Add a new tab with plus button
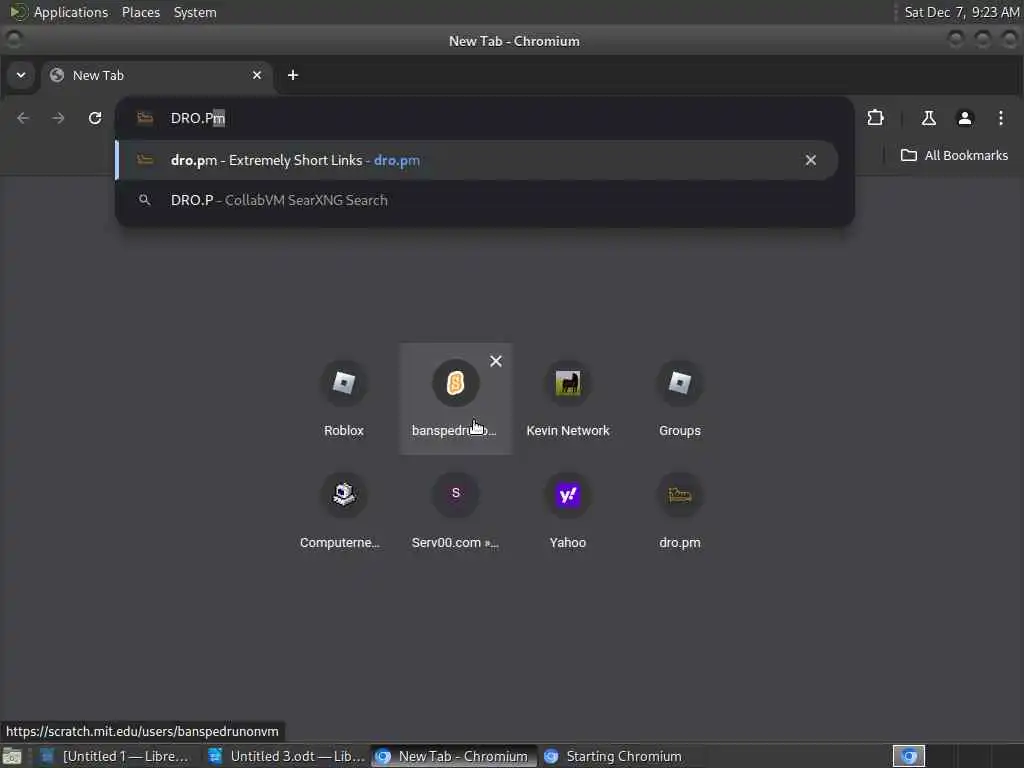The image size is (1024, 768). click(293, 75)
